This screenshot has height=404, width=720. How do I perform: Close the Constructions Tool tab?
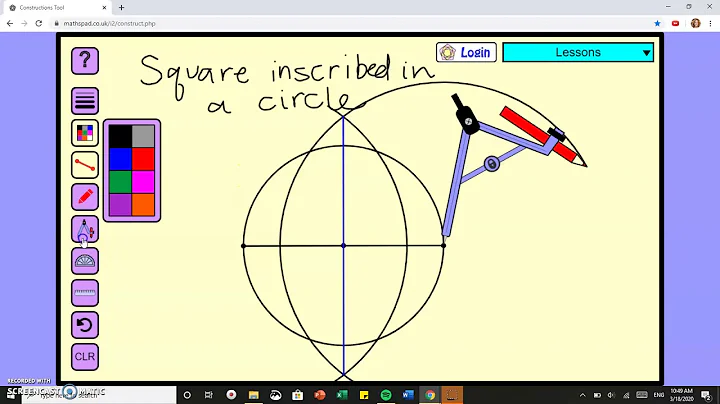click(104, 8)
